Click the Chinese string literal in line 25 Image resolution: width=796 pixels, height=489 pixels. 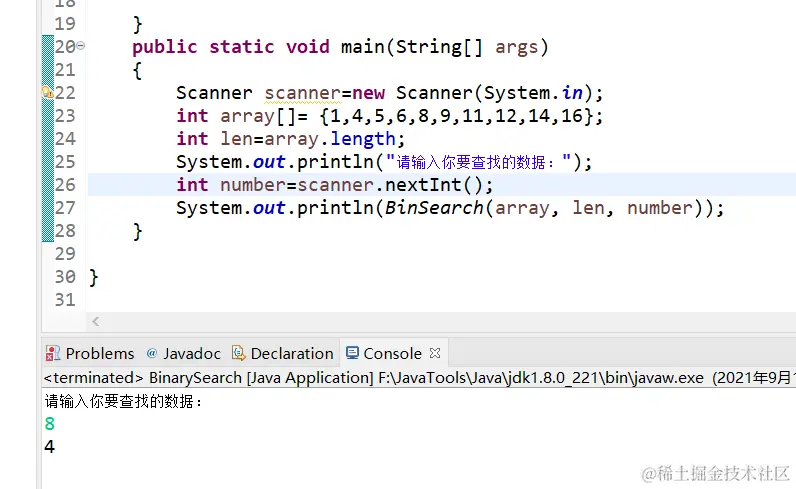pyautogui.click(x=478, y=162)
